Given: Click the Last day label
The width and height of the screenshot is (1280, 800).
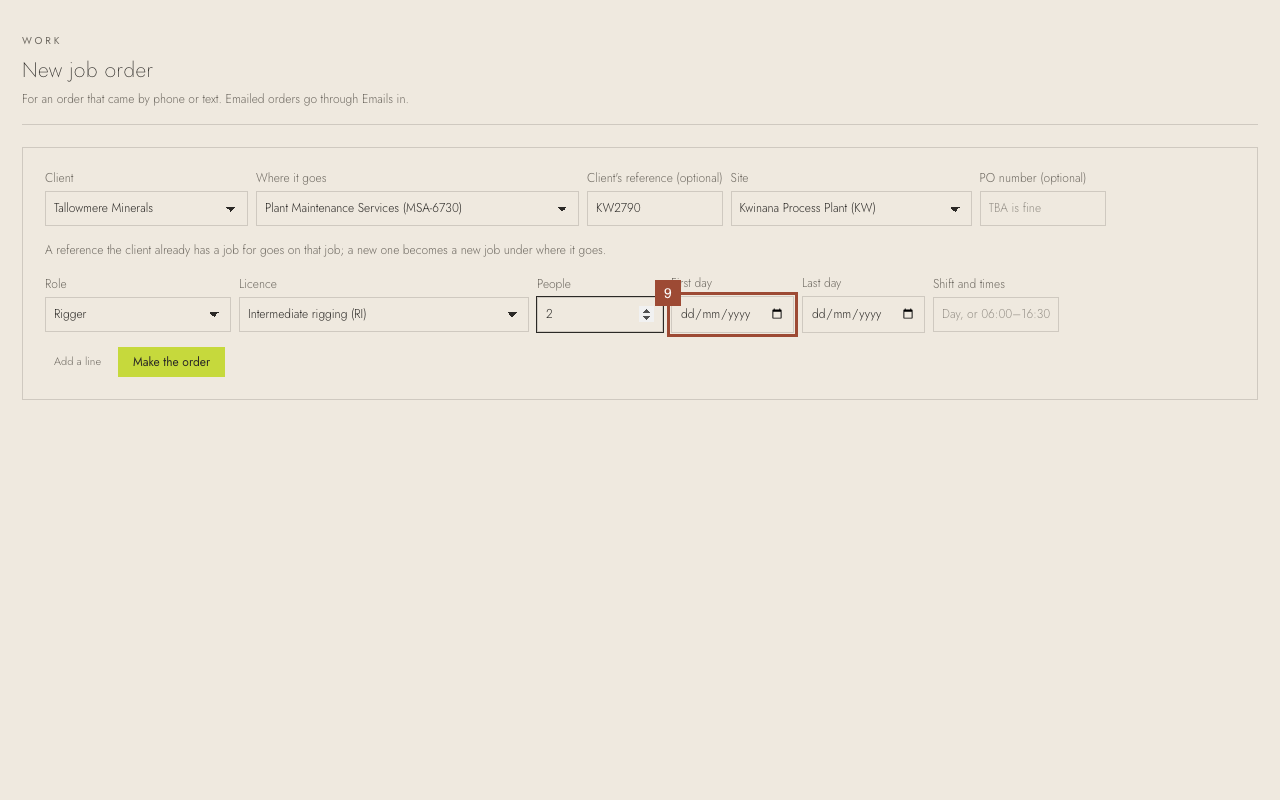Looking at the screenshot, I should pos(822,283).
